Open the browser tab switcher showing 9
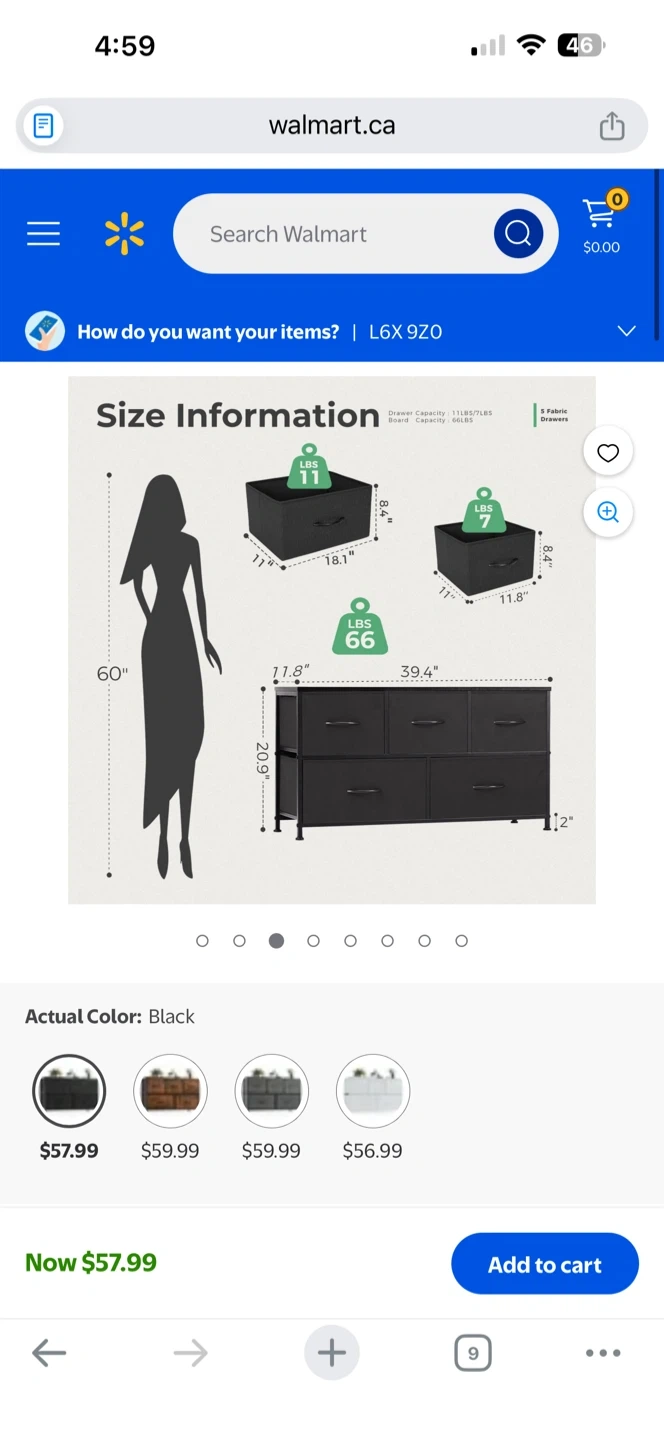Screen dimensions: 664x1440 point(473,1354)
